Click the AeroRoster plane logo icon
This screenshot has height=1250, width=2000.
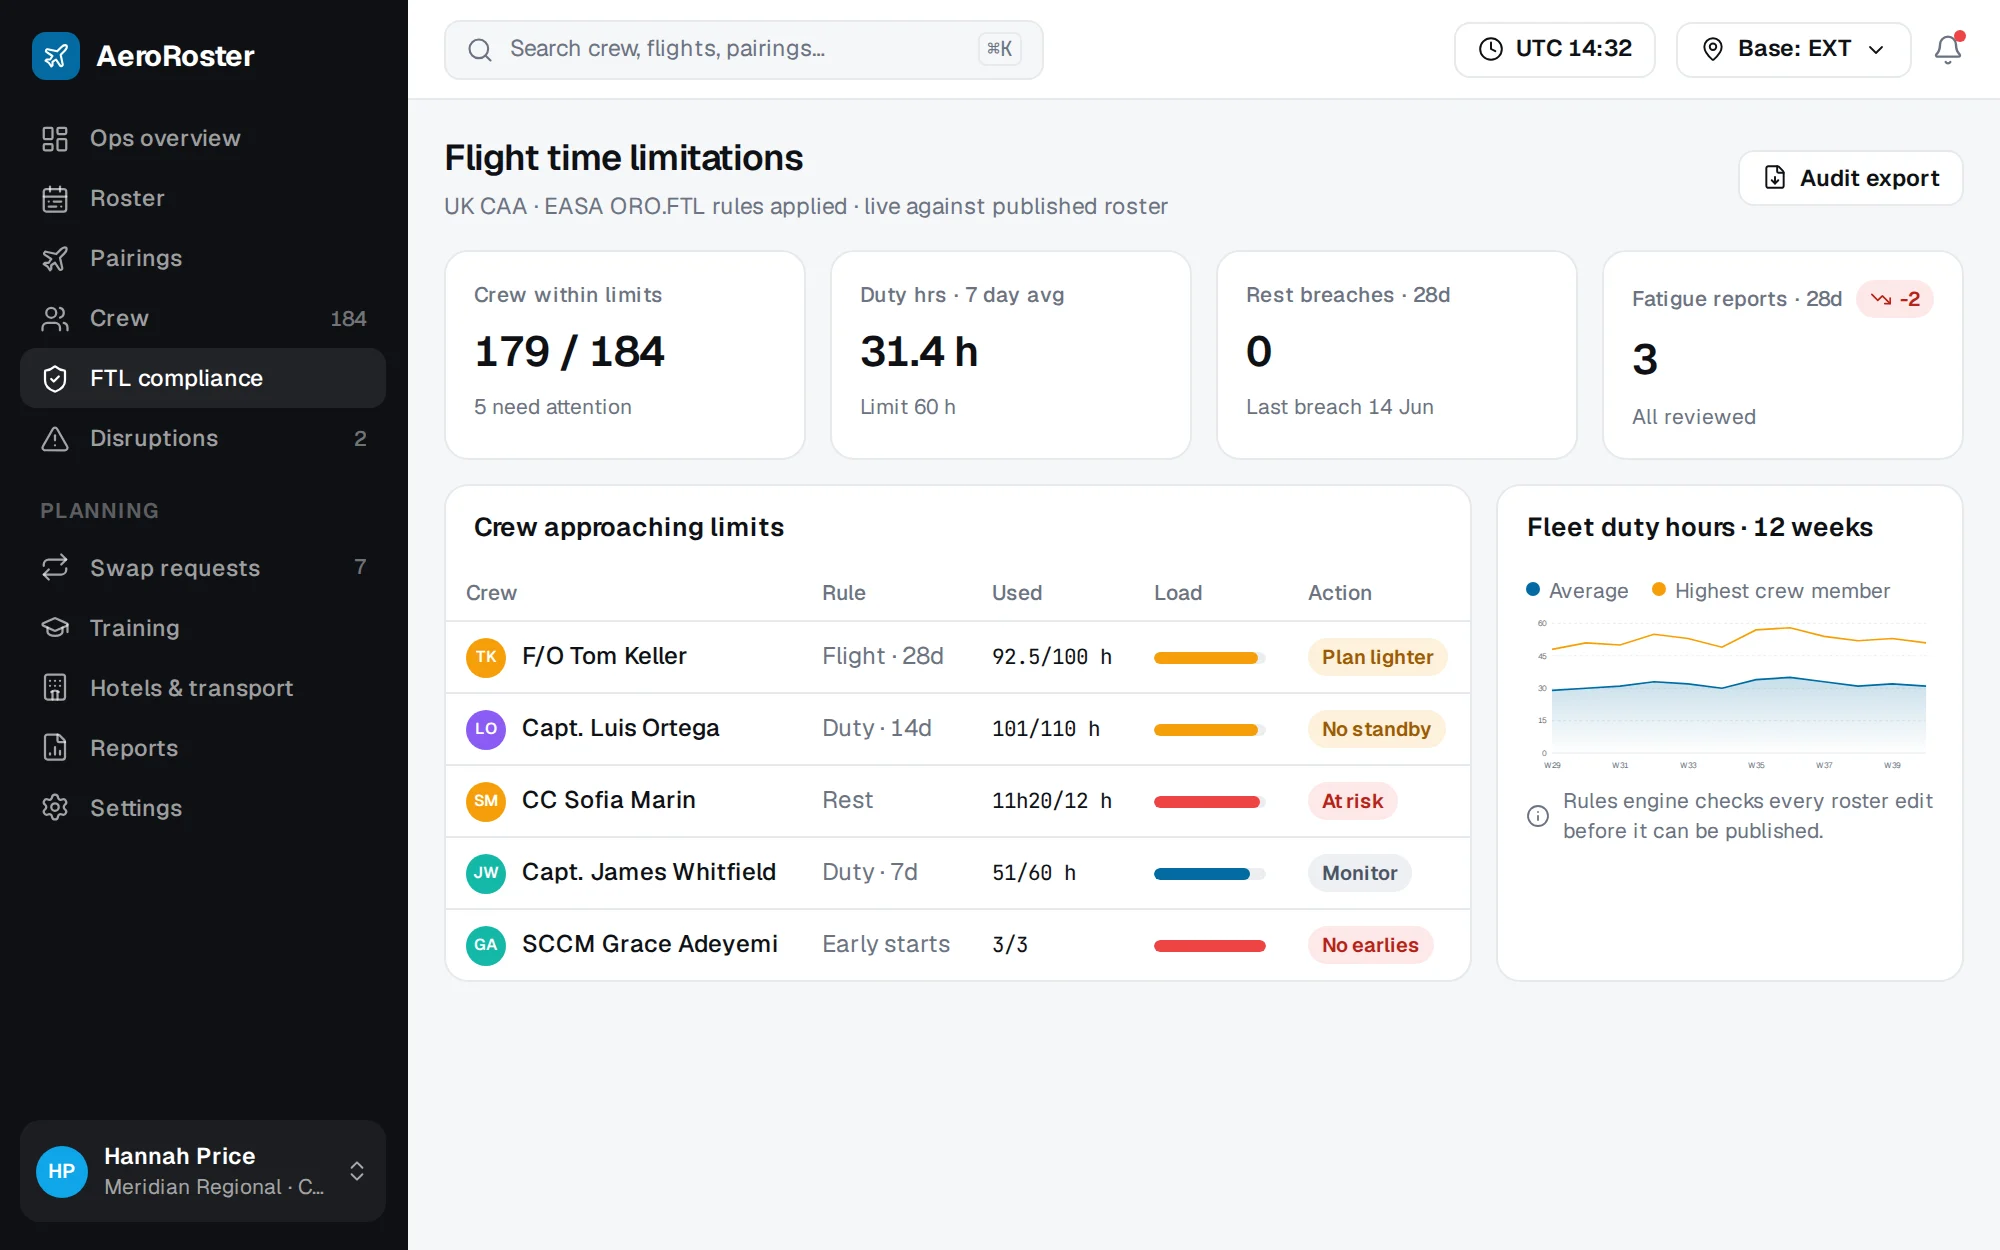[x=56, y=56]
